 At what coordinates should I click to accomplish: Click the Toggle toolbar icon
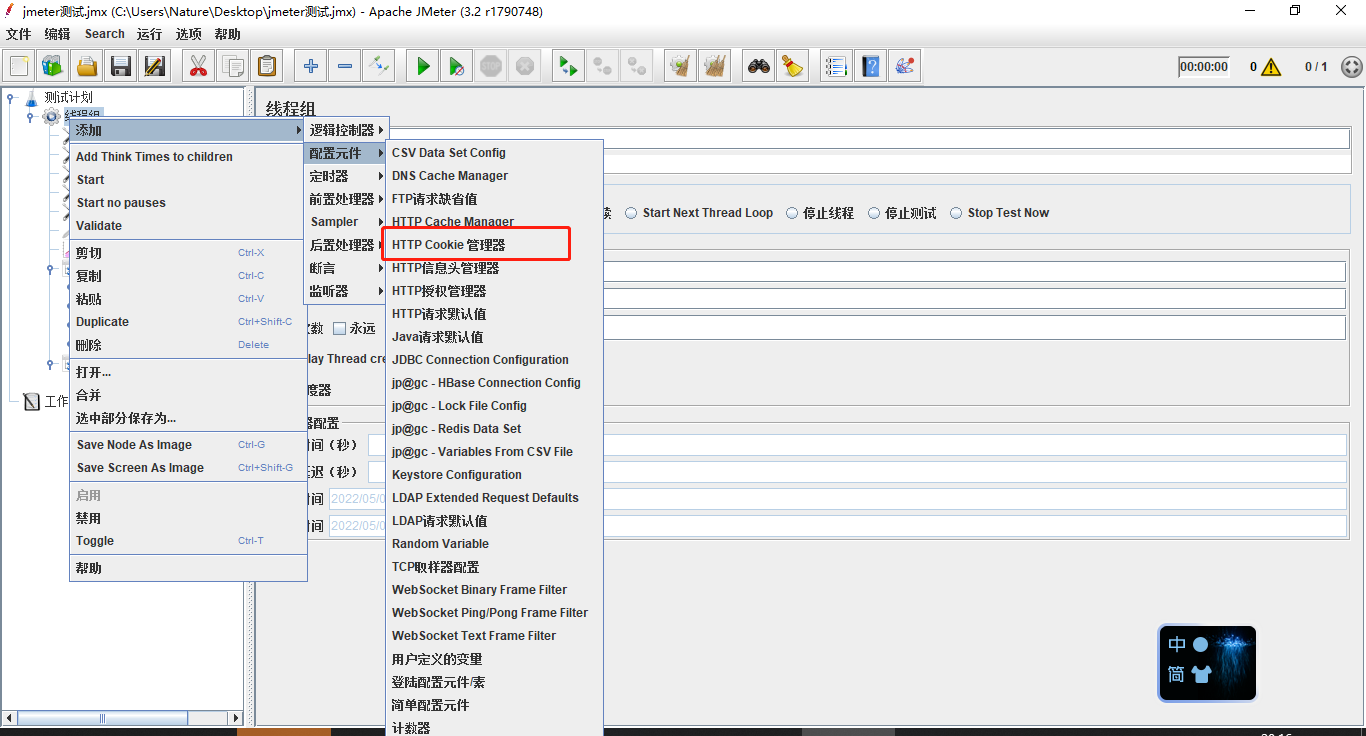(379, 67)
